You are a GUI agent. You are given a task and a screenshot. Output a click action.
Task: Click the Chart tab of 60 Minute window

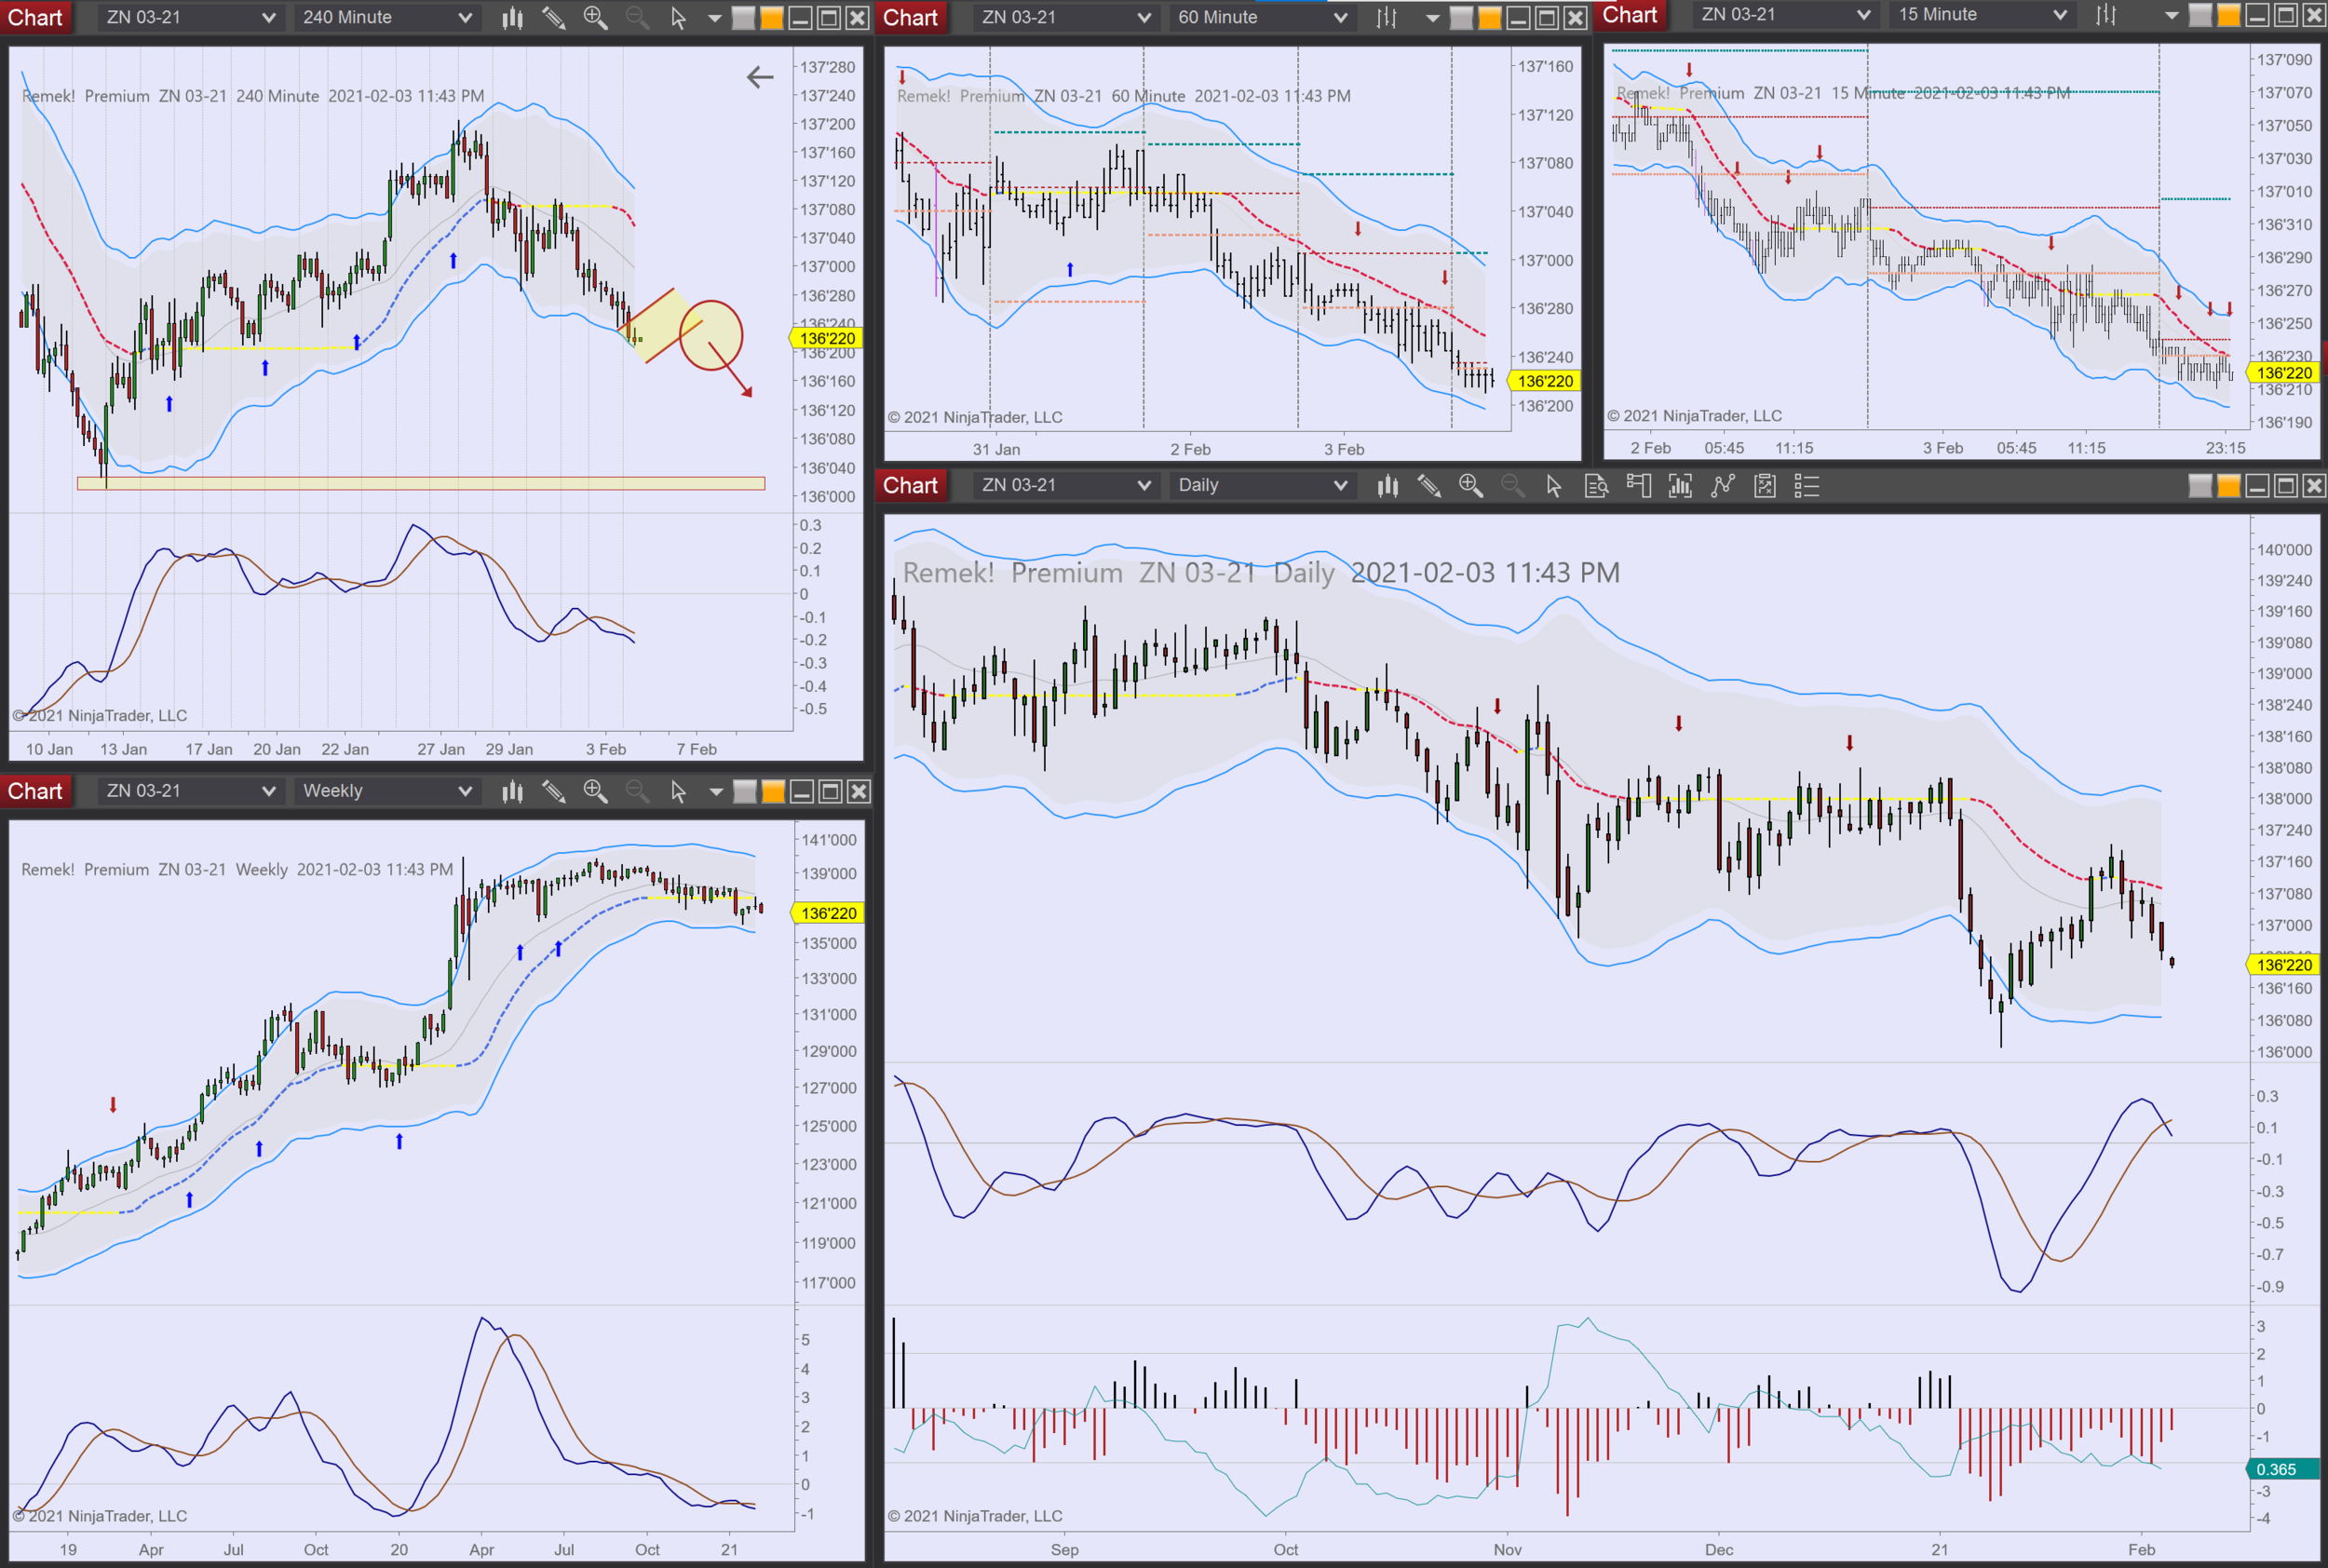(910, 18)
